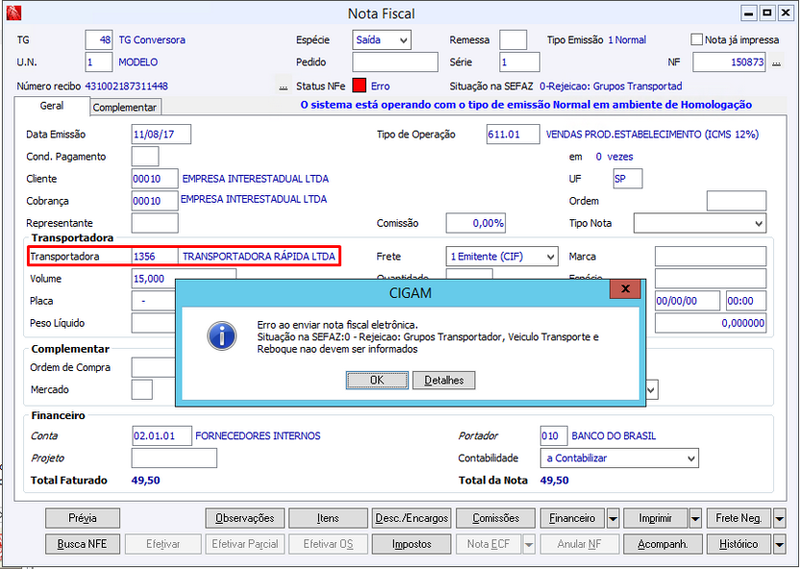Click the Tipo de Operação 611.01 field

pyautogui.click(x=513, y=134)
